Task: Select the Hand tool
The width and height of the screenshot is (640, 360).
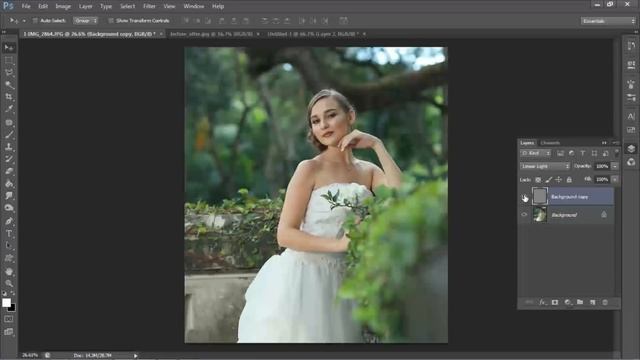Action: 9,271
